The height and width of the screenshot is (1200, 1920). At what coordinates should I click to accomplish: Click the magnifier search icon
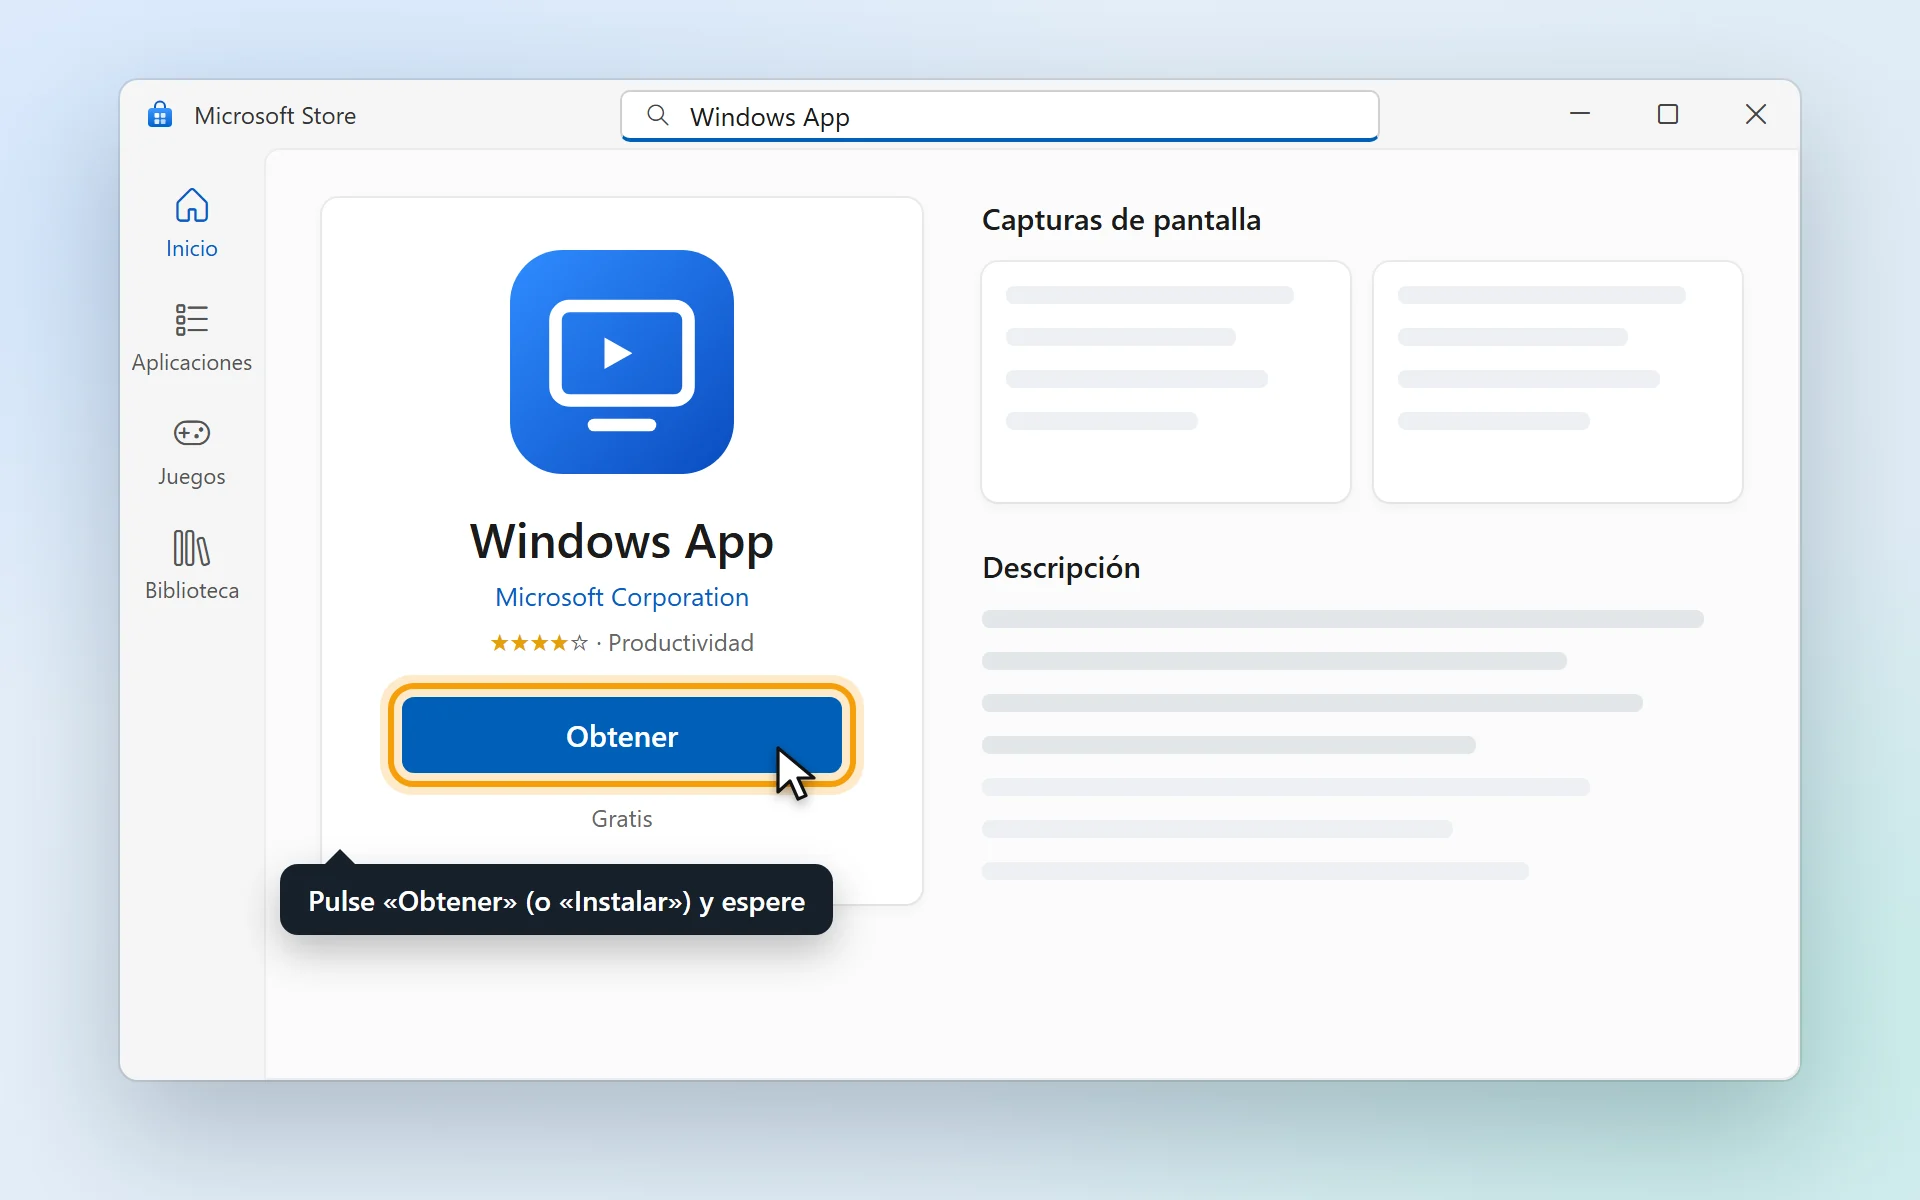(657, 116)
